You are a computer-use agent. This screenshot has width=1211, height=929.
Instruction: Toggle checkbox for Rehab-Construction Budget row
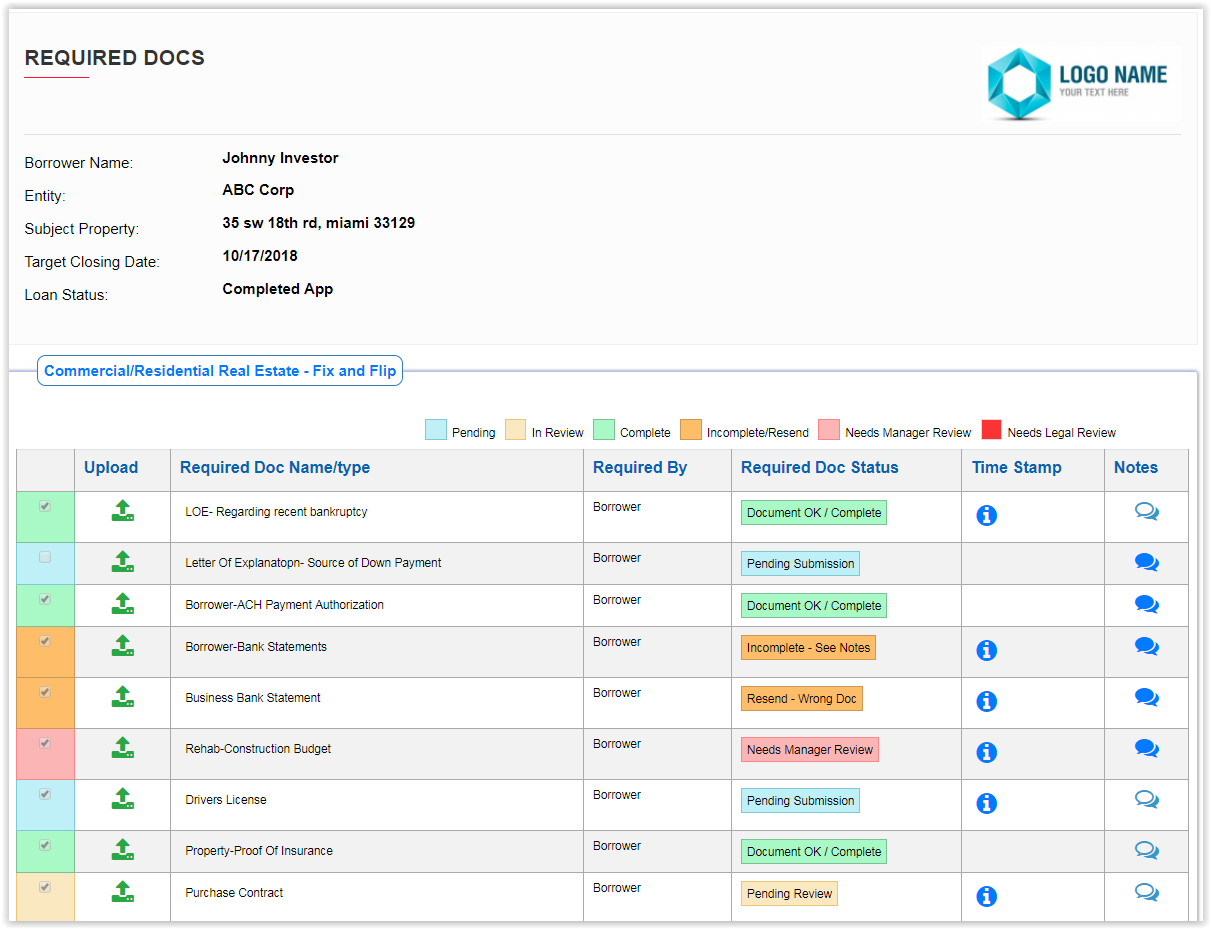pos(45,744)
